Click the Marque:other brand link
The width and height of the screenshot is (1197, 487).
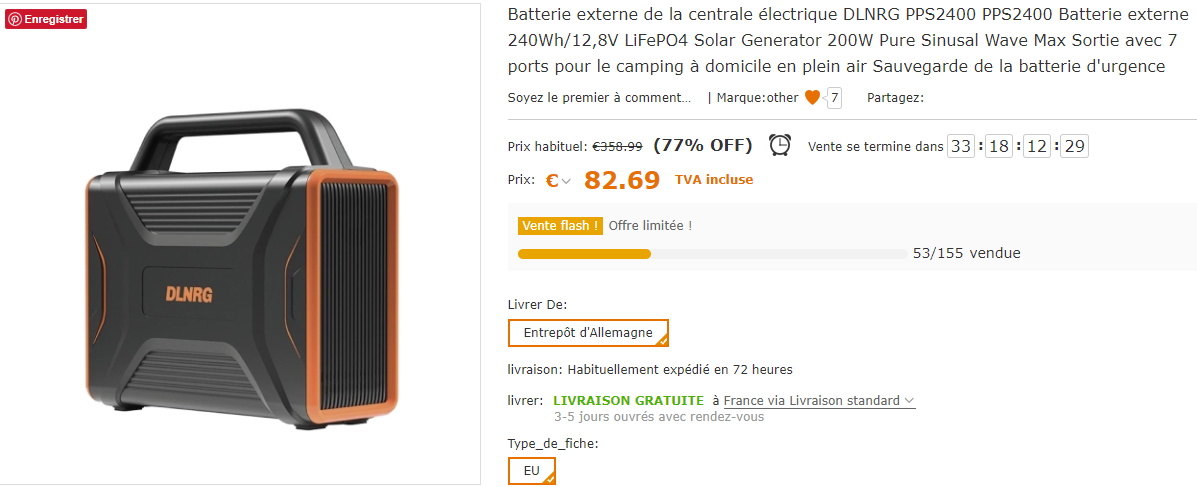tap(757, 98)
